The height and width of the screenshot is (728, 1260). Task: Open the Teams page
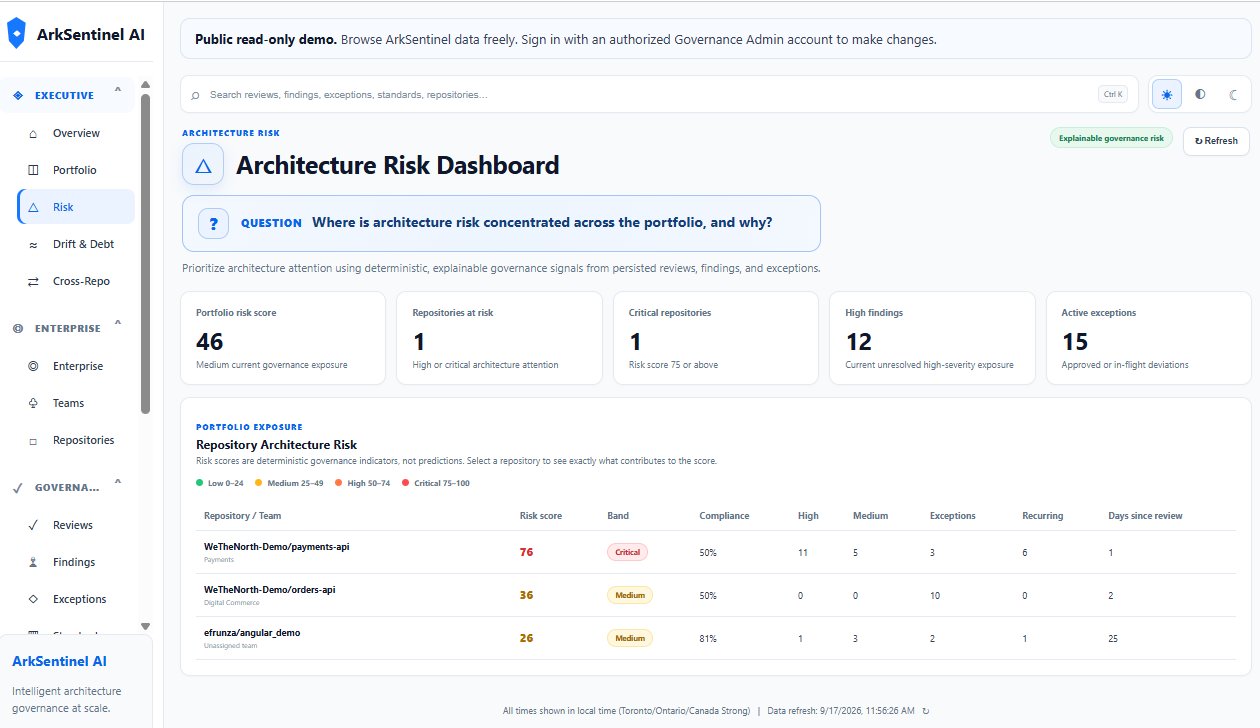point(76,403)
